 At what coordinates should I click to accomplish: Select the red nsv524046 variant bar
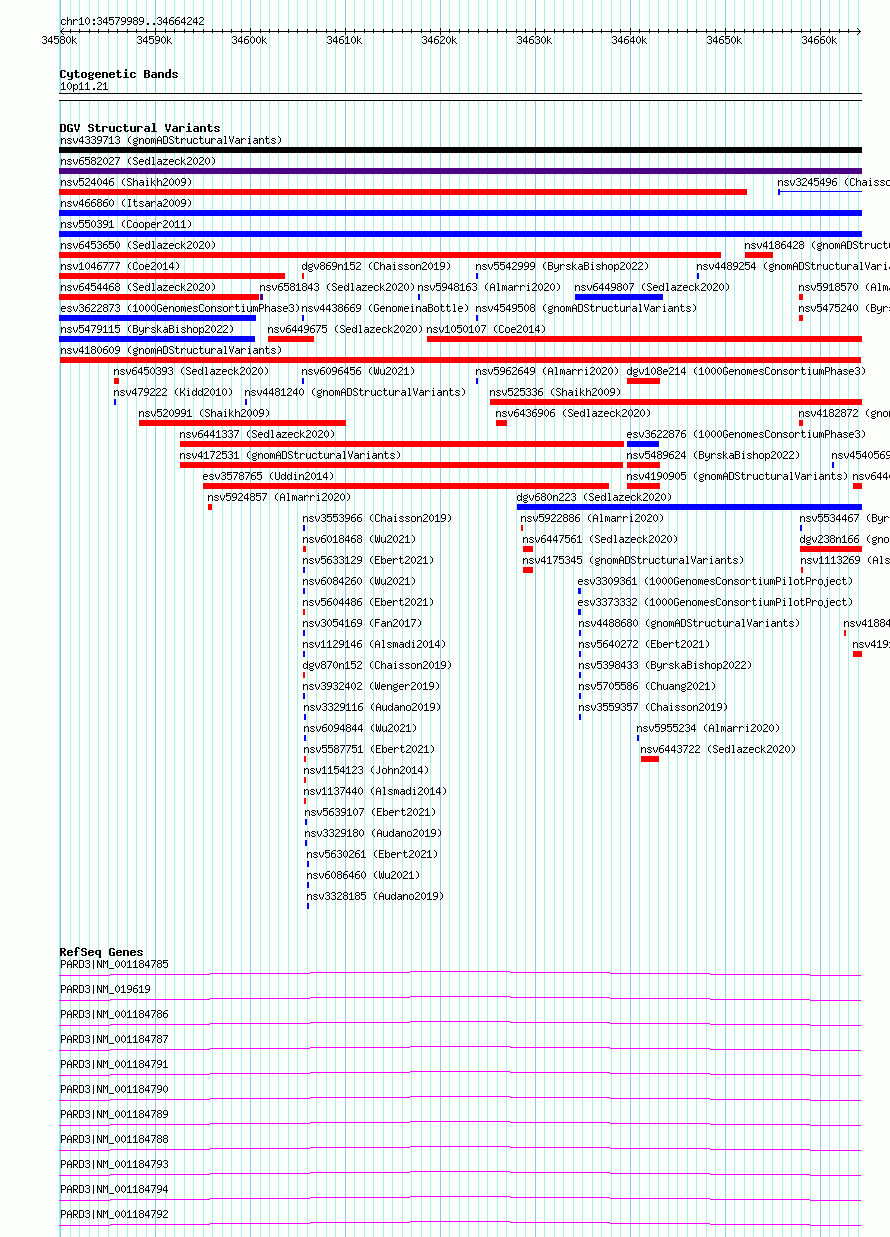pyautogui.click(x=403, y=192)
